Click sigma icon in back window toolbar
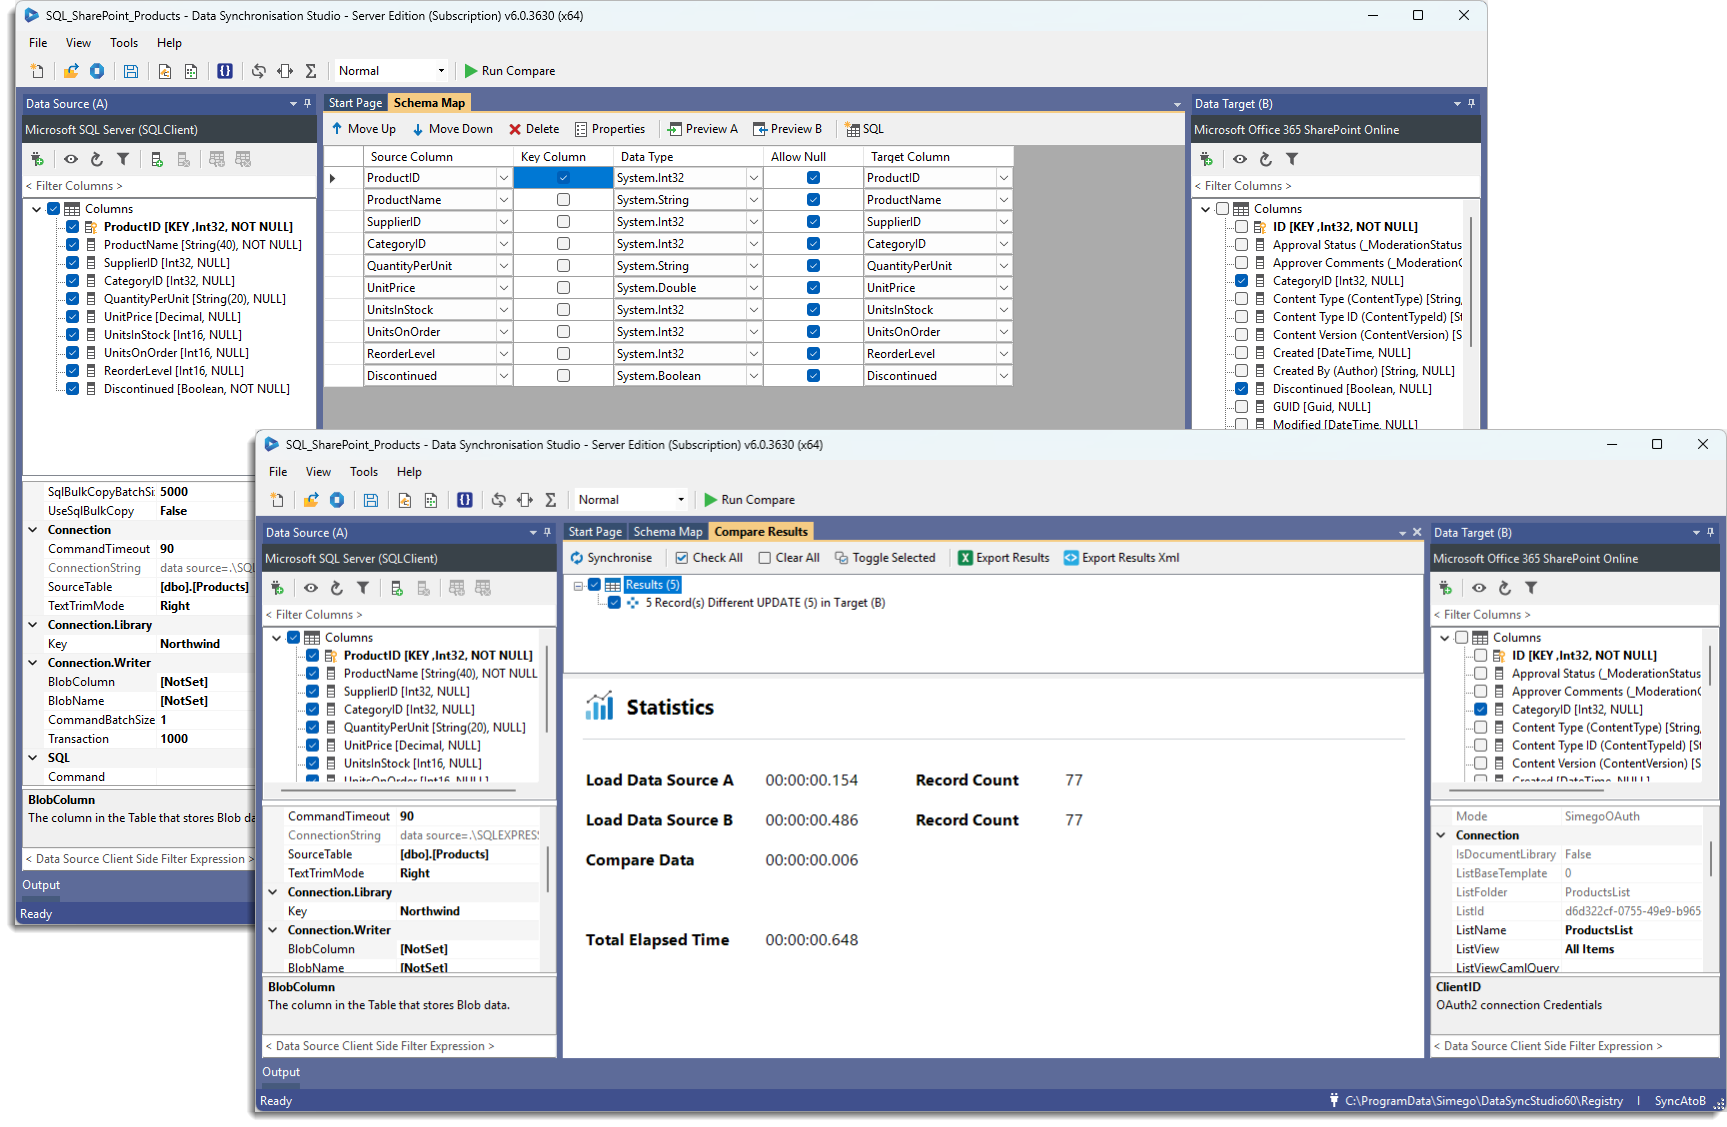1727x1127 pixels. click(311, 71)
